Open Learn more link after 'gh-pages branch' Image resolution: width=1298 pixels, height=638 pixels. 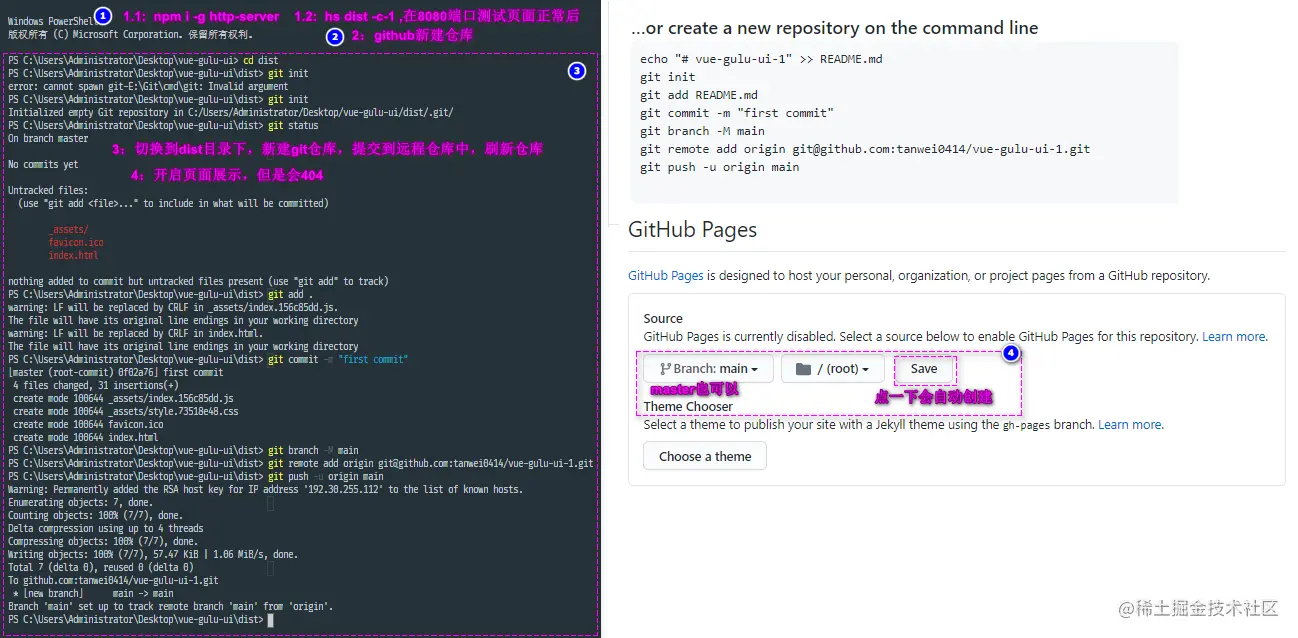(1130, 425)
